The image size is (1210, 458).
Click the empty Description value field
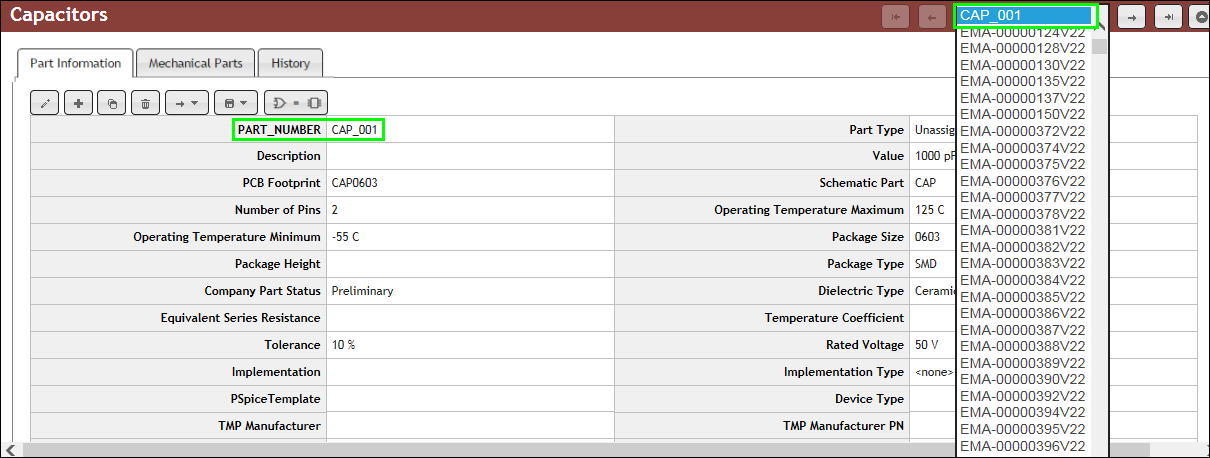click(x=470, y=156)
